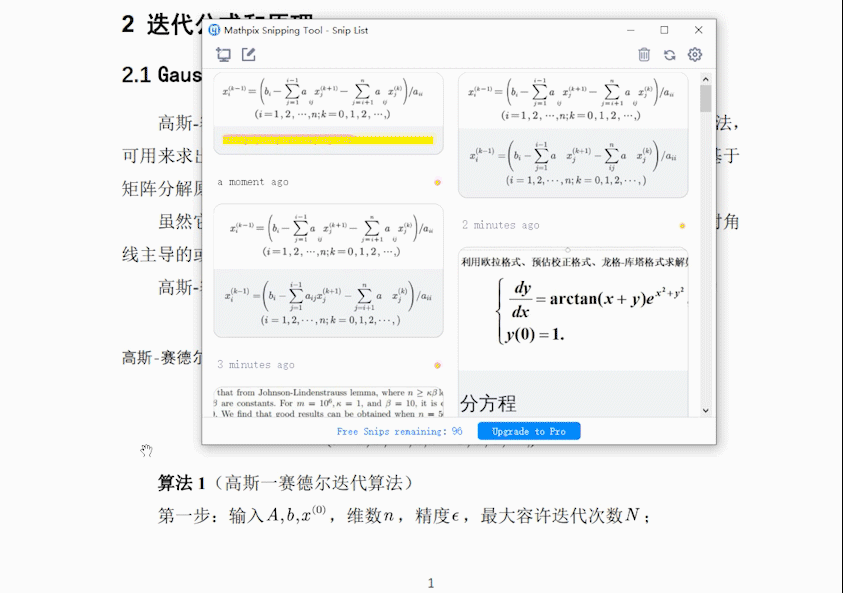Click yellow status dot next to '2 minutes ago'
The height and width of the screenshot is (593, 843).
[x=682, y=226]
